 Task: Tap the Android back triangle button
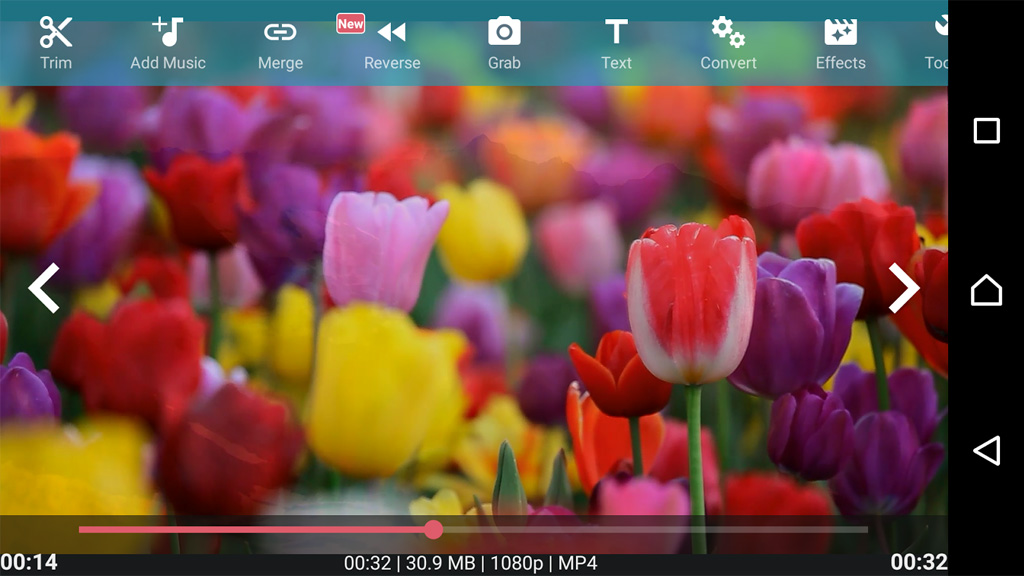(987, 450)
